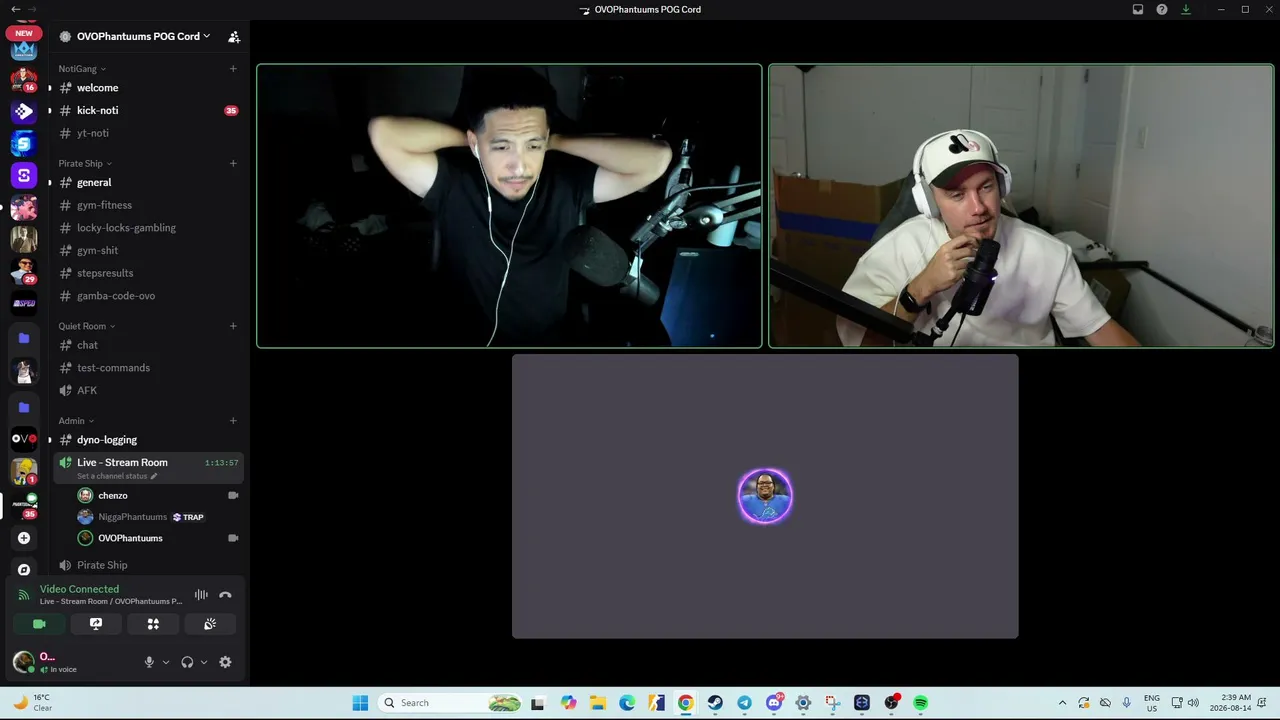Screen dimensions: 1280x720
Task: Collapse the Quiet Room category
Action: [x=87, y=326]
